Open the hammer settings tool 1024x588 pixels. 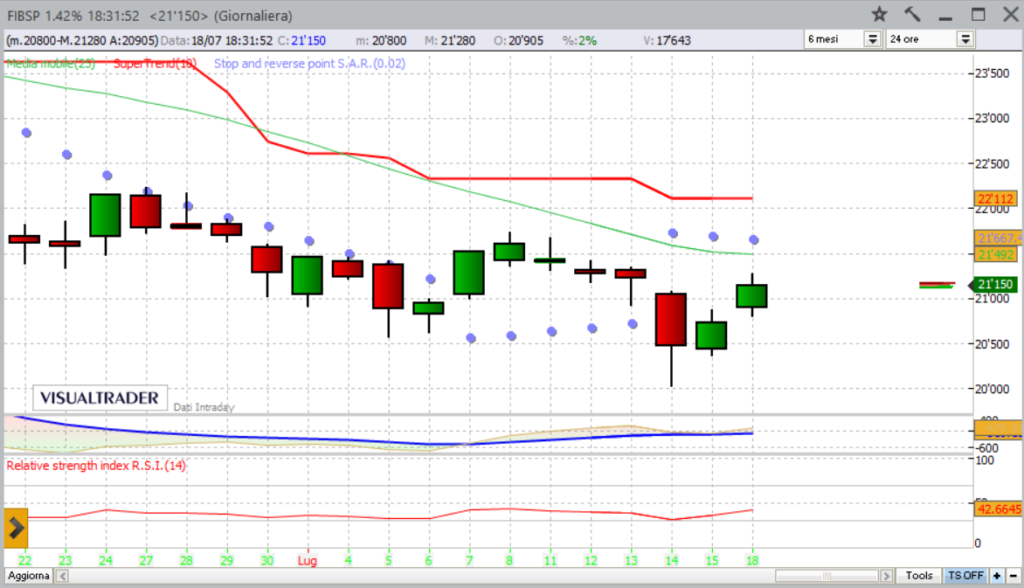tap(912, 14)
